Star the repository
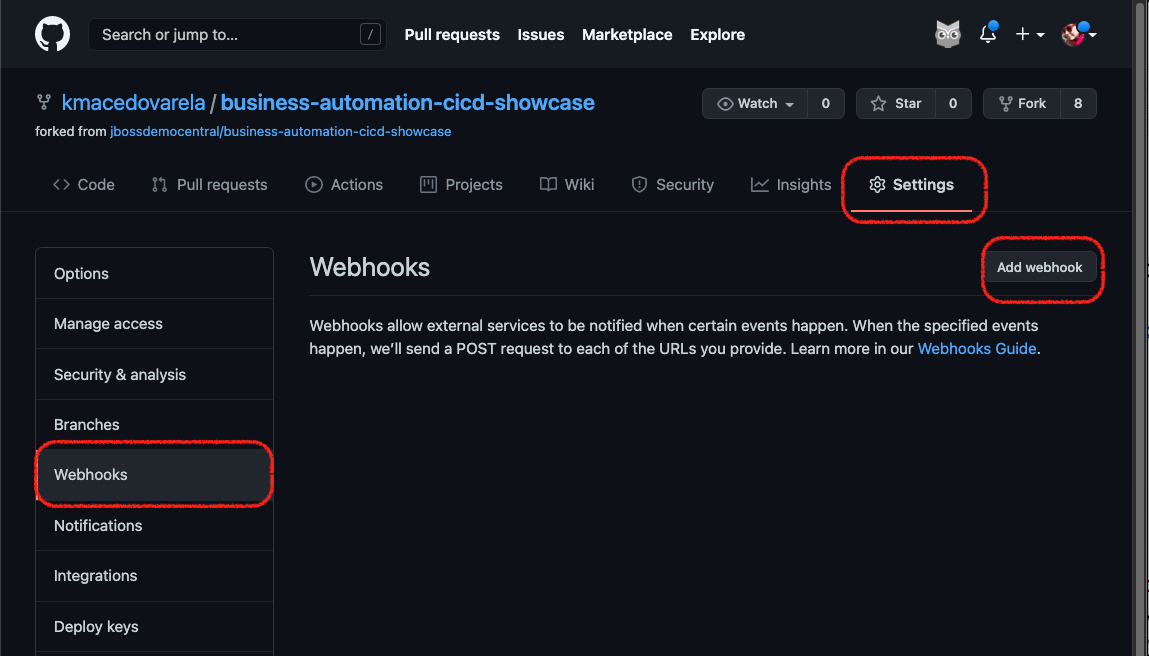Image resolution: width=1149 pixels, height=656 pixels. pos(895,103)
